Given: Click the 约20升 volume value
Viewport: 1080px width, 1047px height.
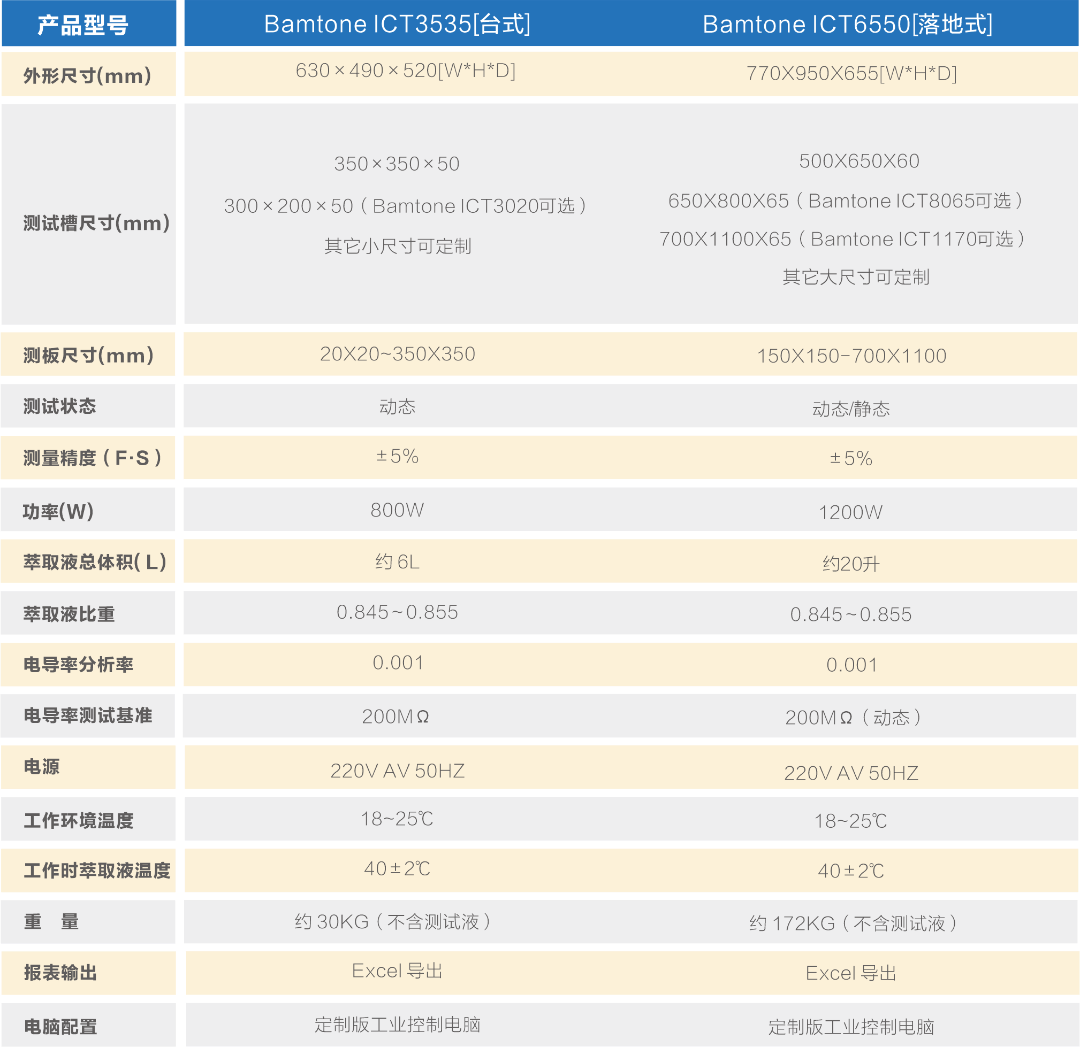Looking at the screenshot, I should click(851, 564).
